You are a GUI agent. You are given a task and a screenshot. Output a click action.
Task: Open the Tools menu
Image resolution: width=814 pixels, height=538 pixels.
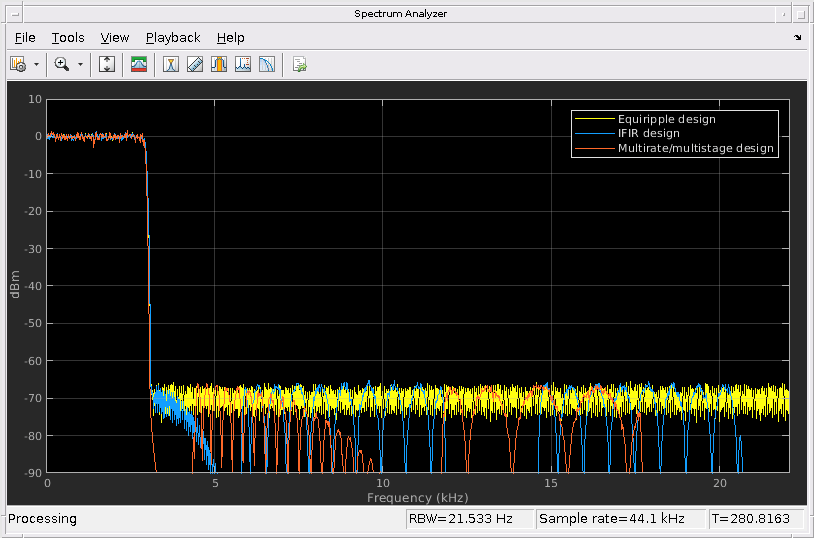click(68, 37)
